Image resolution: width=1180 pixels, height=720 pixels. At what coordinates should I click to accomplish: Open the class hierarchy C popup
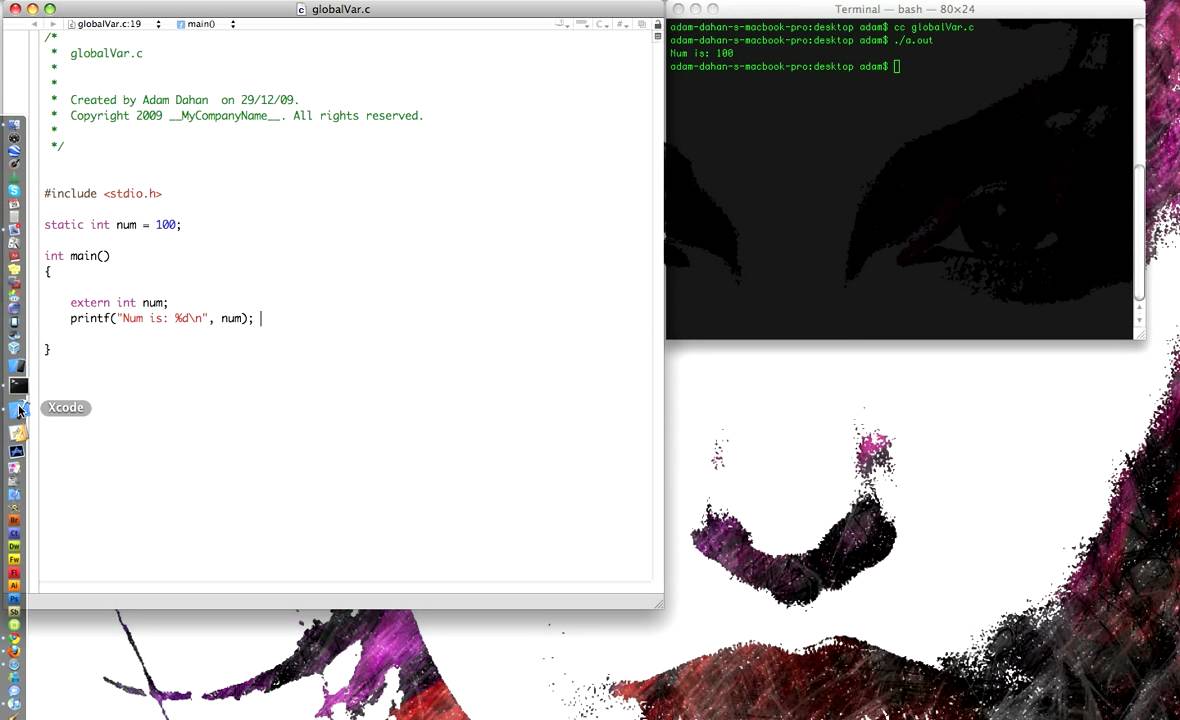tap(602, 24)
